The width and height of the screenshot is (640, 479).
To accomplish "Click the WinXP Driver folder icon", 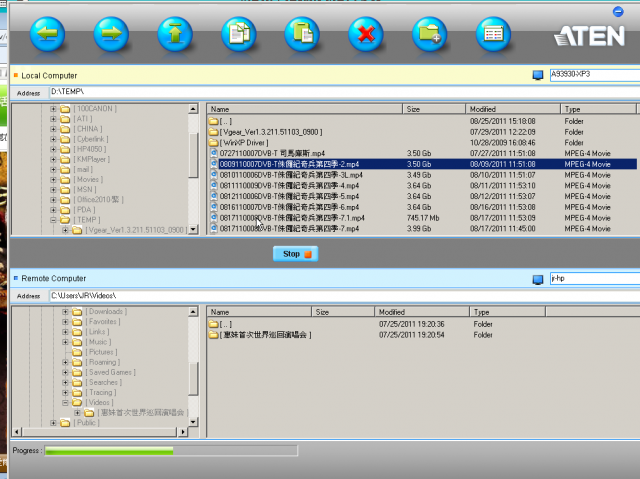I will [x=213, y=142].
